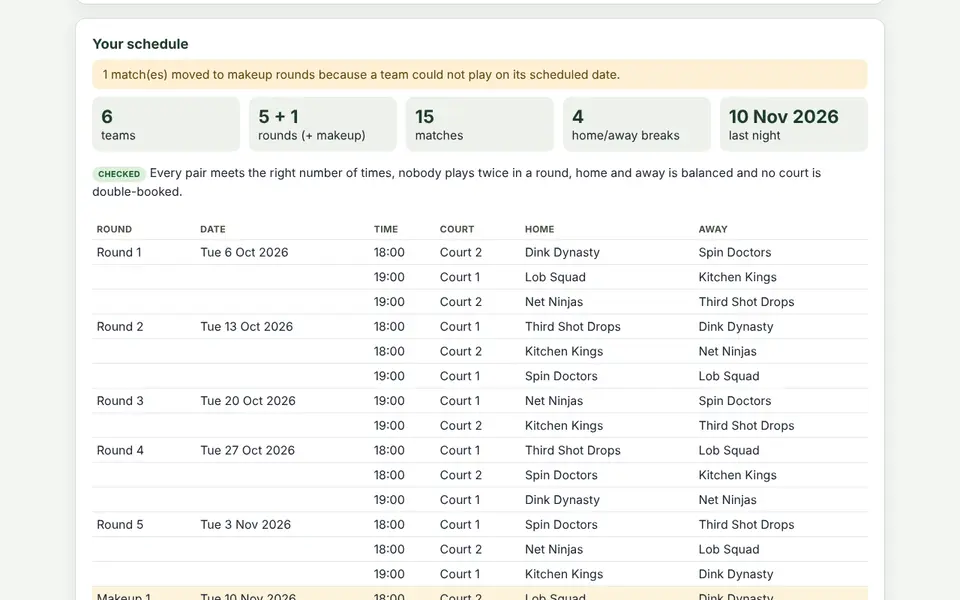This screenshot has width=960, height=600.
Task: Click 'Dink Dynasty' home team in Round 1
Action: coord(562,252)
